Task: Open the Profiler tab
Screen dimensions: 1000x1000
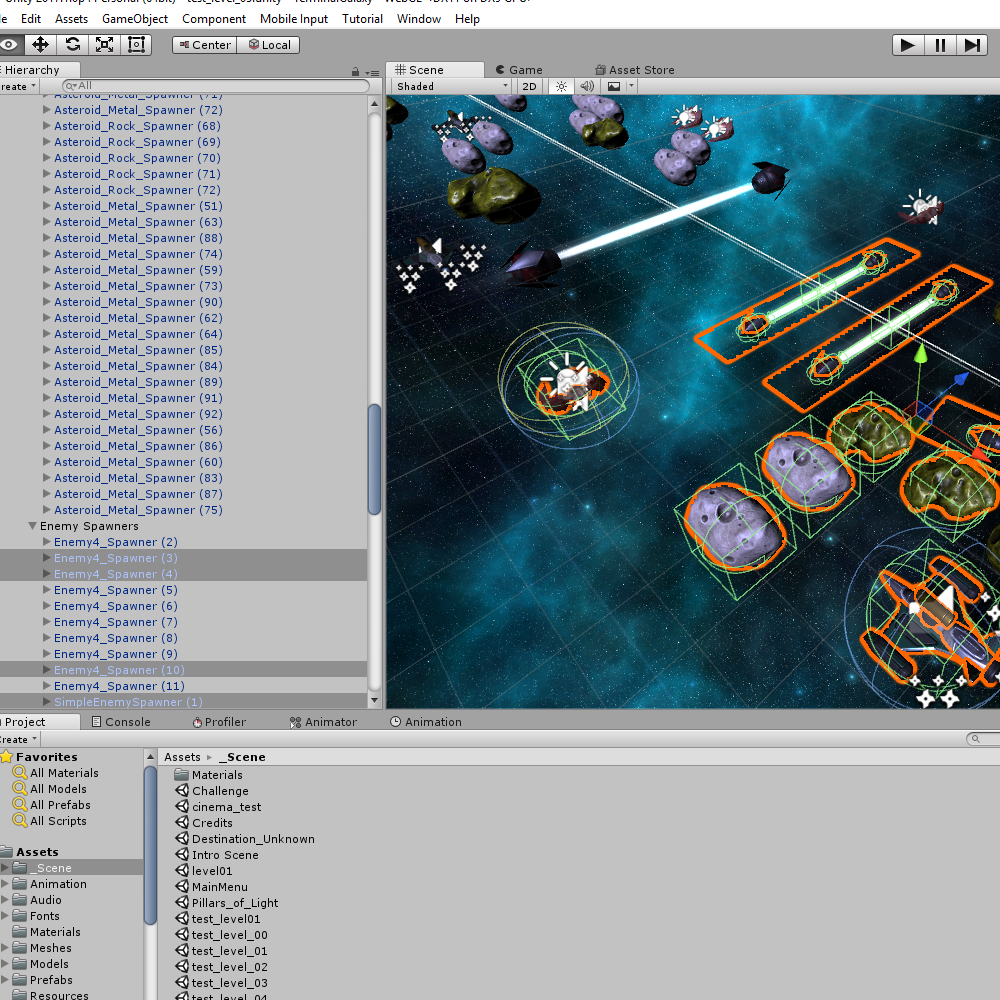Action: [x=219, y=722]
